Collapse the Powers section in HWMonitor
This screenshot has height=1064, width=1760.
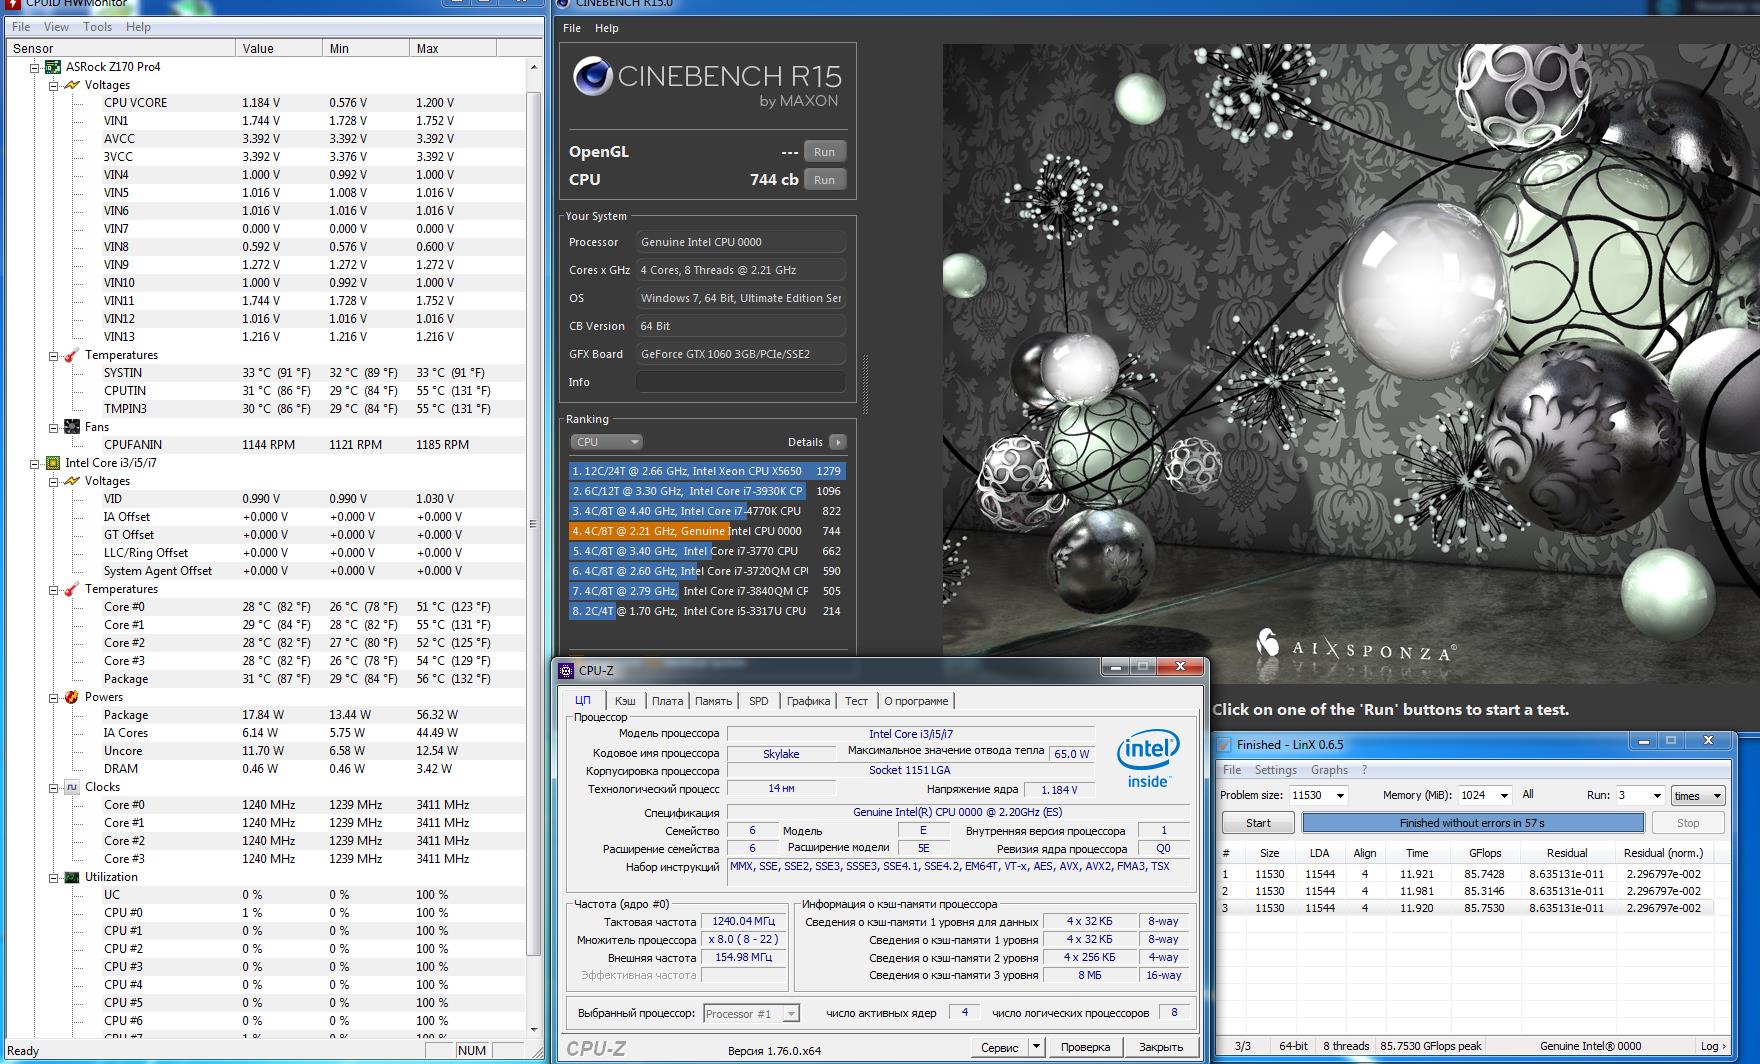(x=54, y=698)
